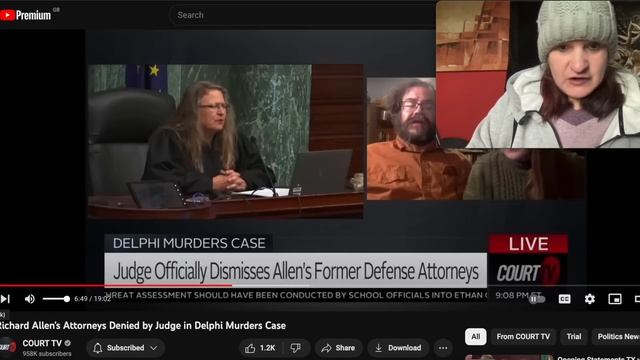The width and height of the screenshot is (640, 360).
Task: Focus the Search input field
Action: point(302,15)
